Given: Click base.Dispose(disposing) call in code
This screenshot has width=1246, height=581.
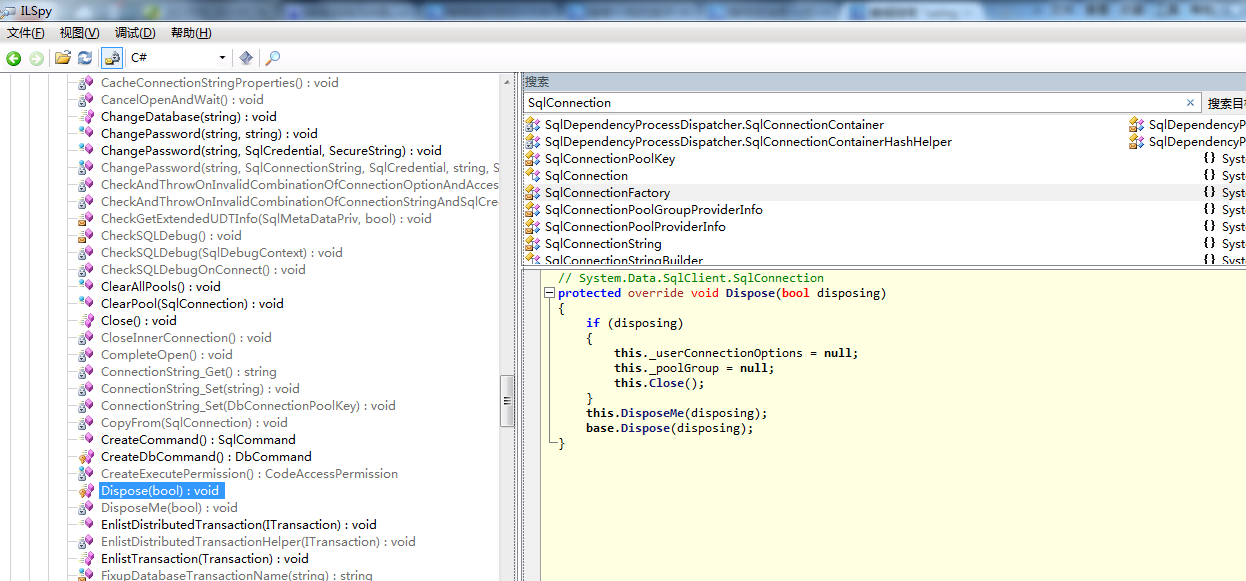Looking at the screenshot, I should coord(670,428).
